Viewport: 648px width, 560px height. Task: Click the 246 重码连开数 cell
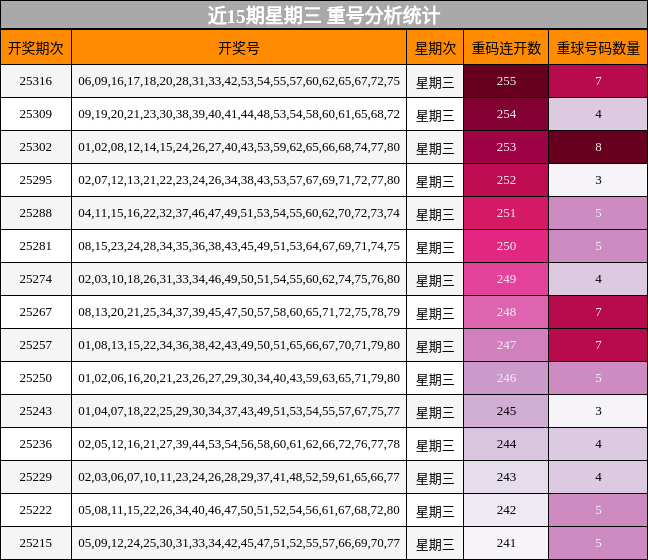(506, 378)
